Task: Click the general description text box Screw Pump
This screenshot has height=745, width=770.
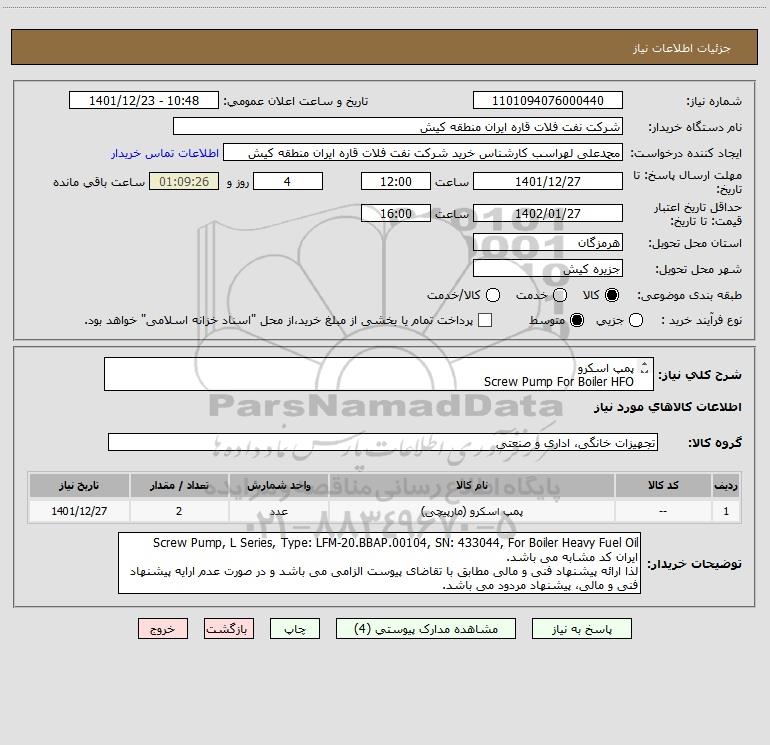Action: [x=379, y=374]
